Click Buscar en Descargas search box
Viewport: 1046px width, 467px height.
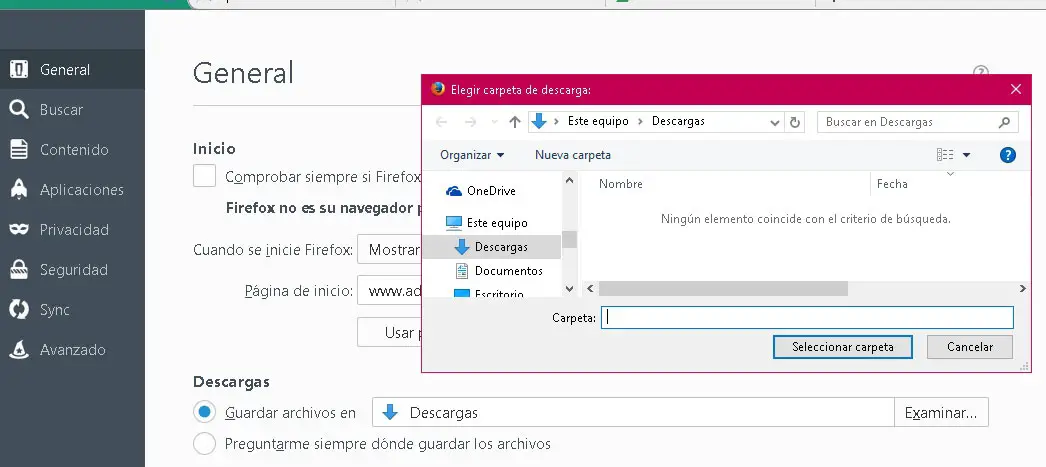tap(918, 122)
